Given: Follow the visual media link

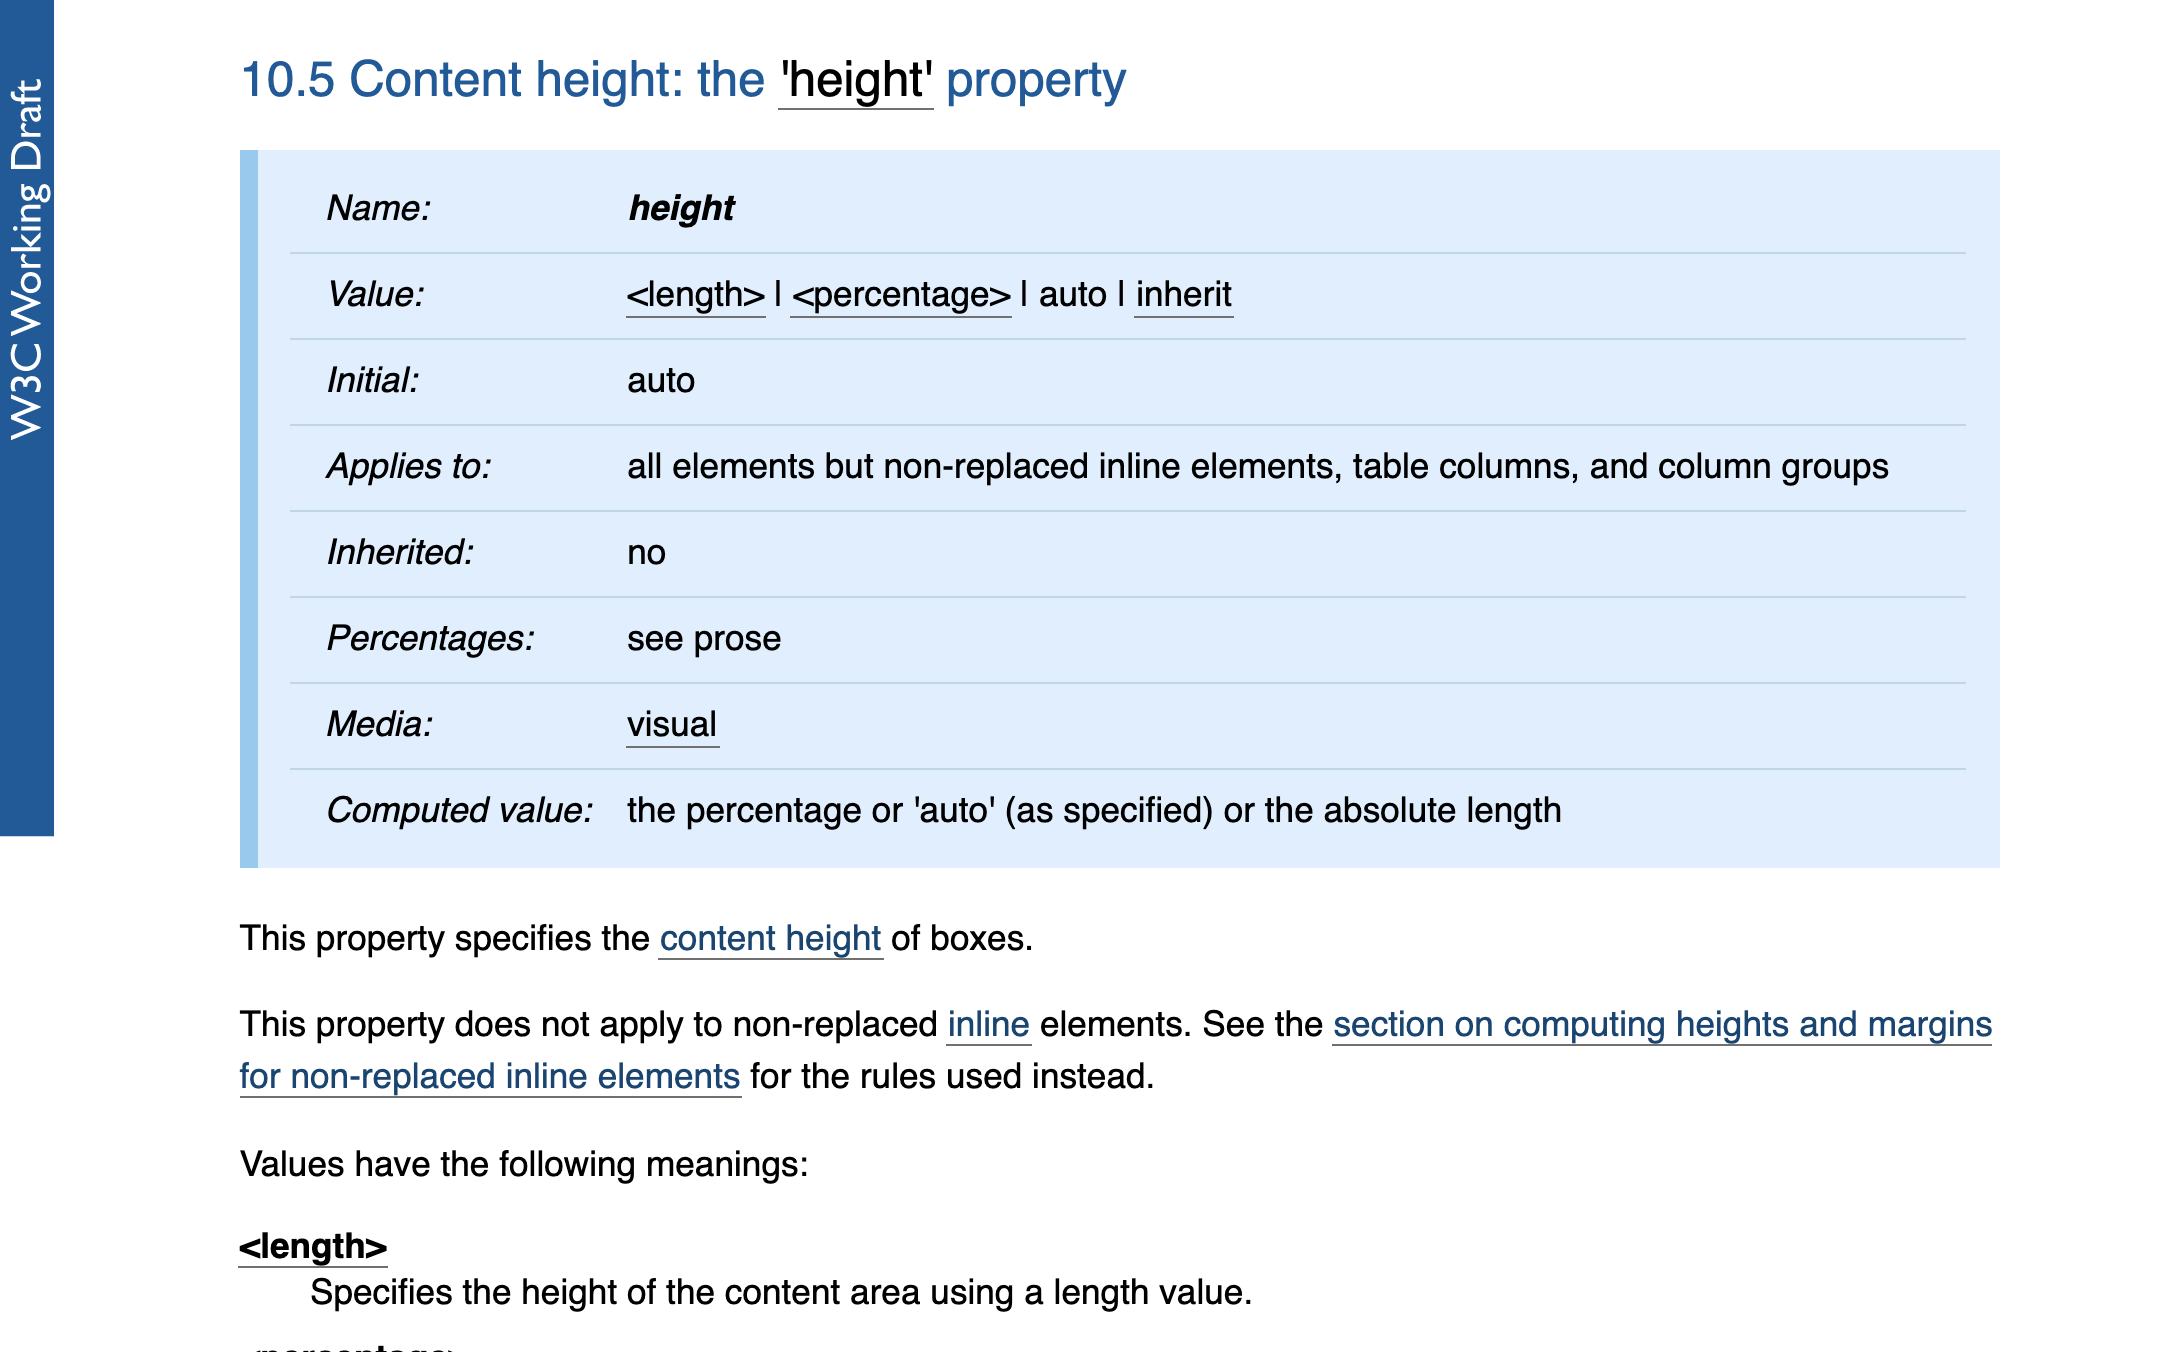Looking at the screenshot, I should tap(672, 725).
